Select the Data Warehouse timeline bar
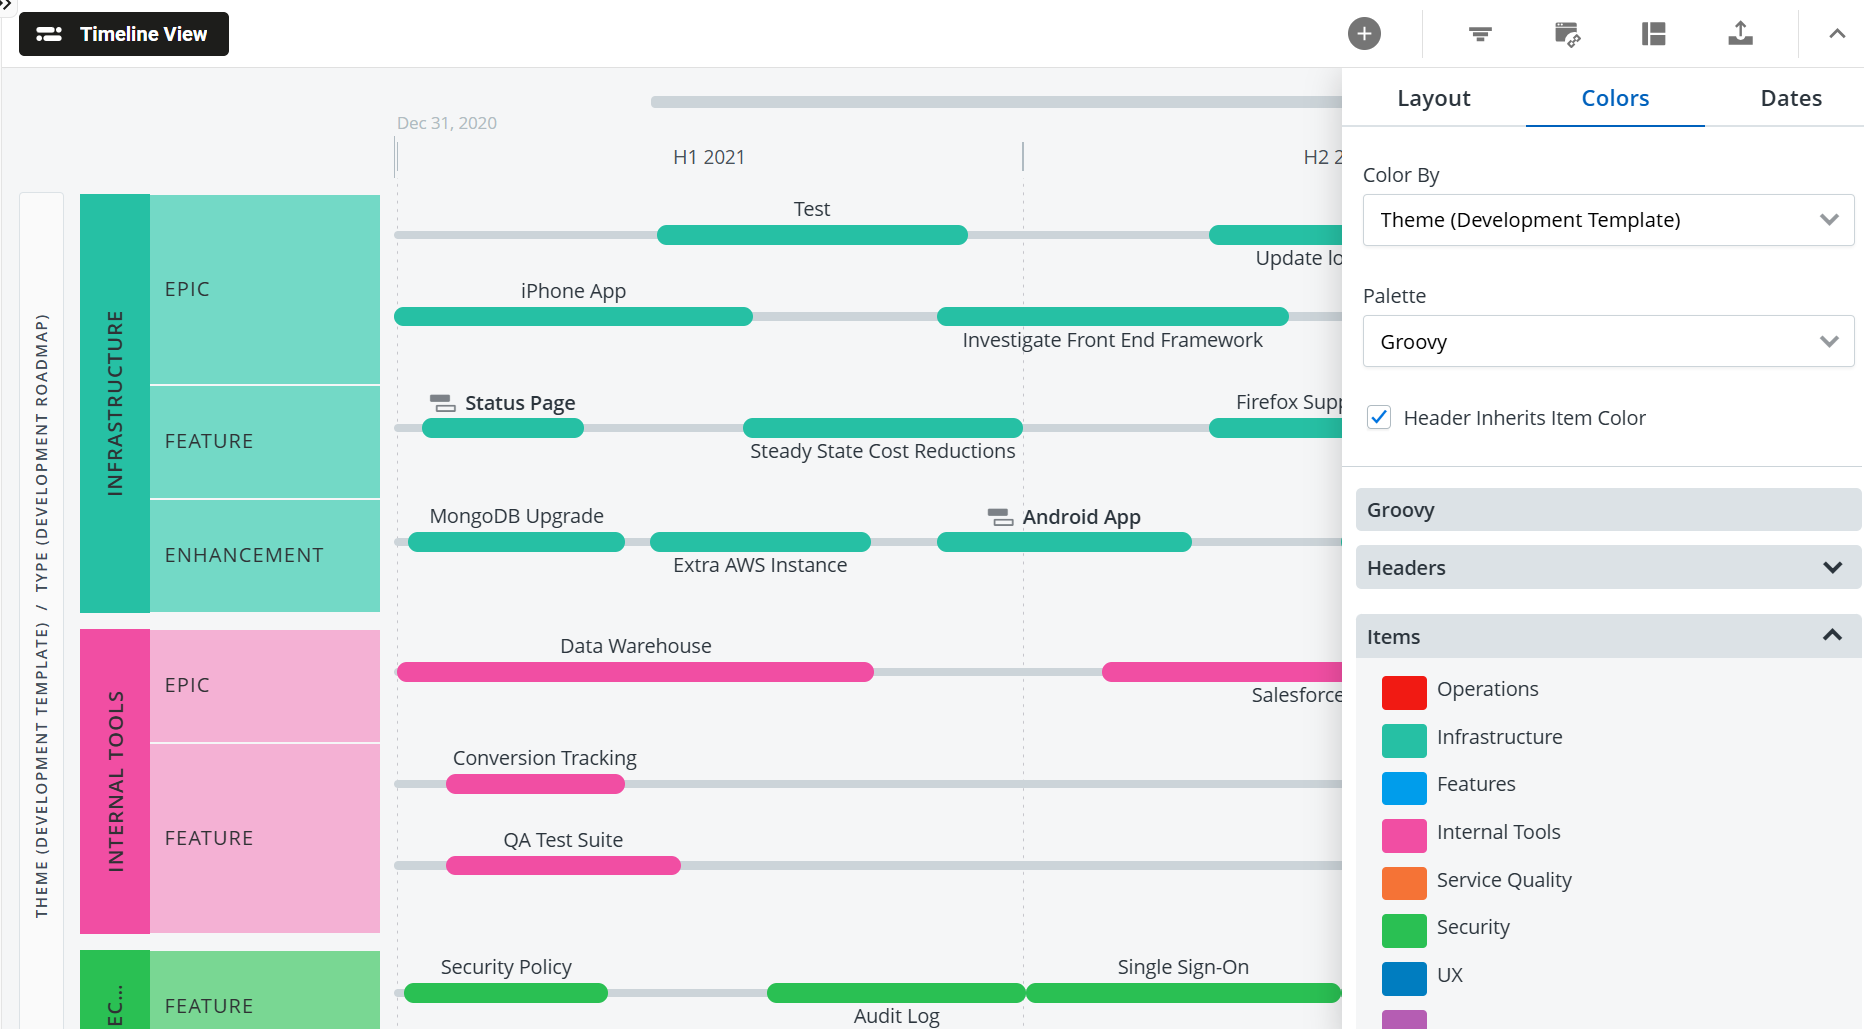 coord(635,672)
